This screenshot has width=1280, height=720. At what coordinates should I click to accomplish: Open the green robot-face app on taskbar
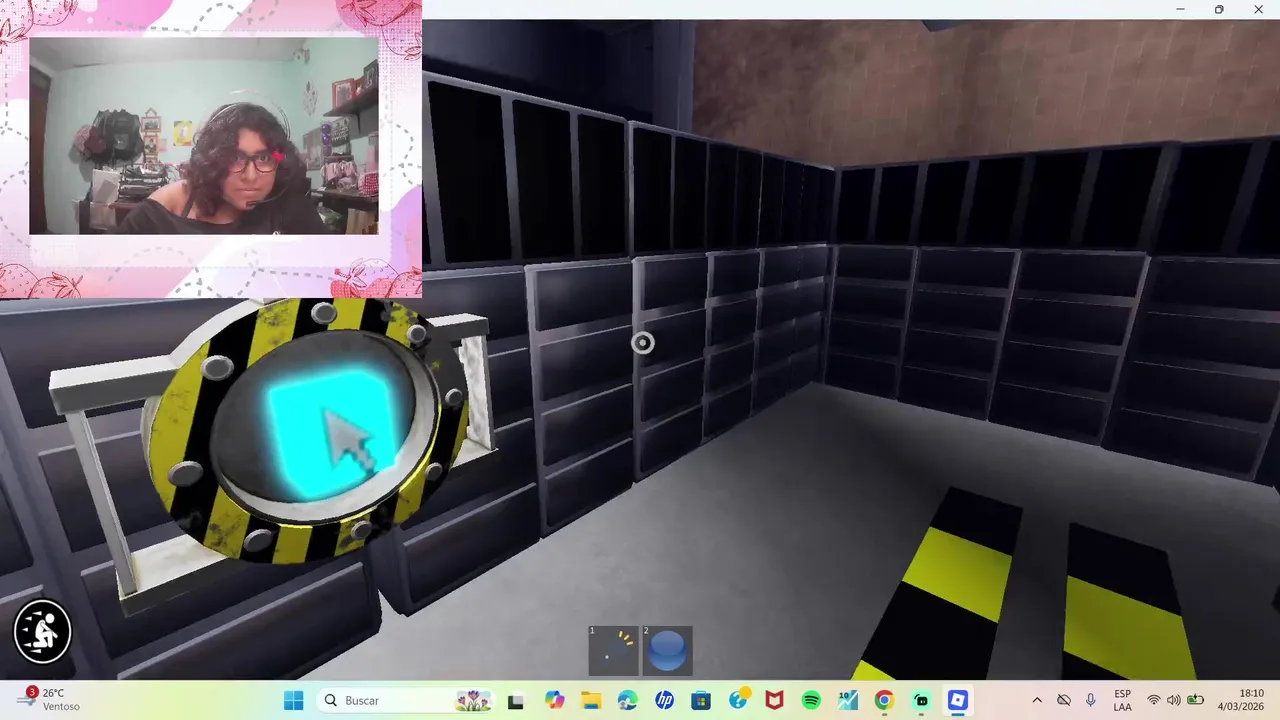point(921,700)
